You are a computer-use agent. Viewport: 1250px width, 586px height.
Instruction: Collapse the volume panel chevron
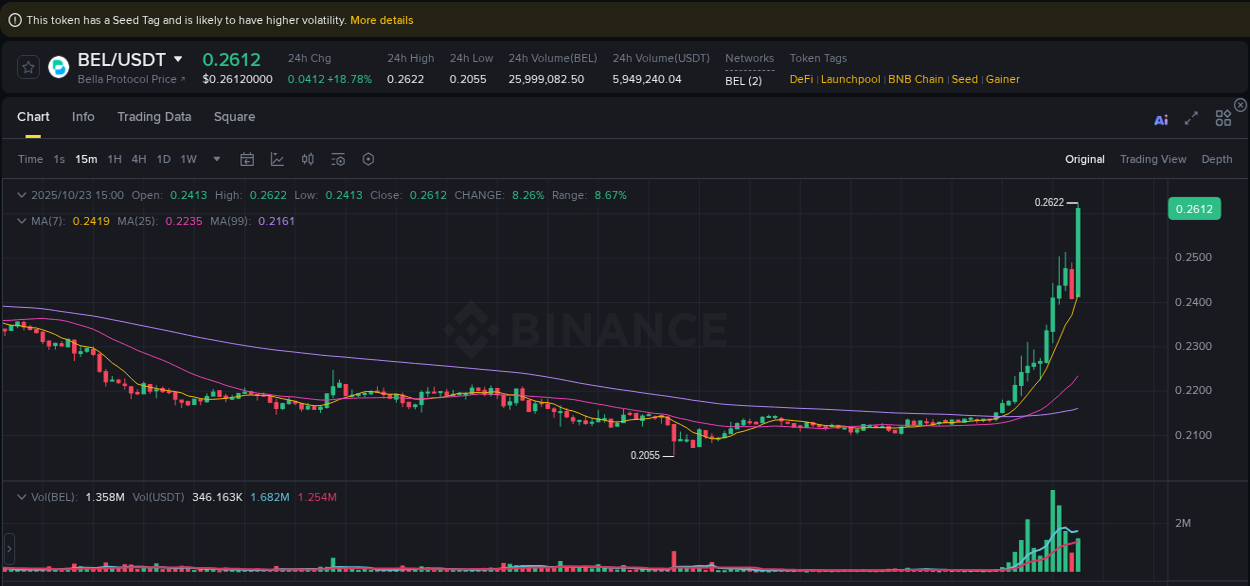(22, 496)
